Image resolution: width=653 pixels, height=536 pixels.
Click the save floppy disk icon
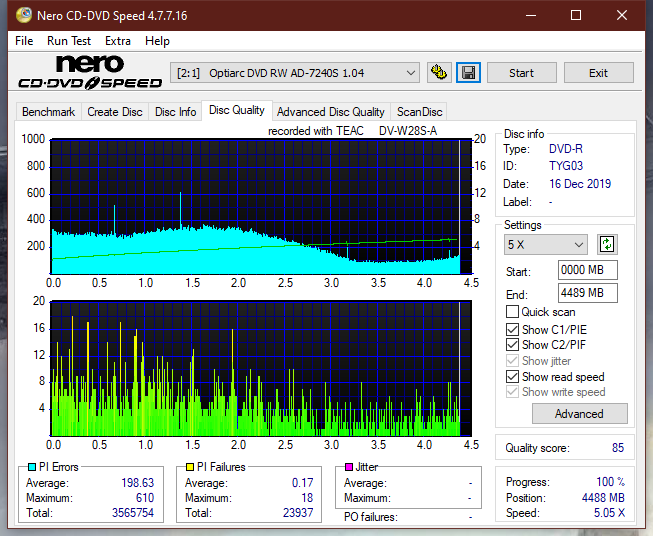tap(468, 73)
